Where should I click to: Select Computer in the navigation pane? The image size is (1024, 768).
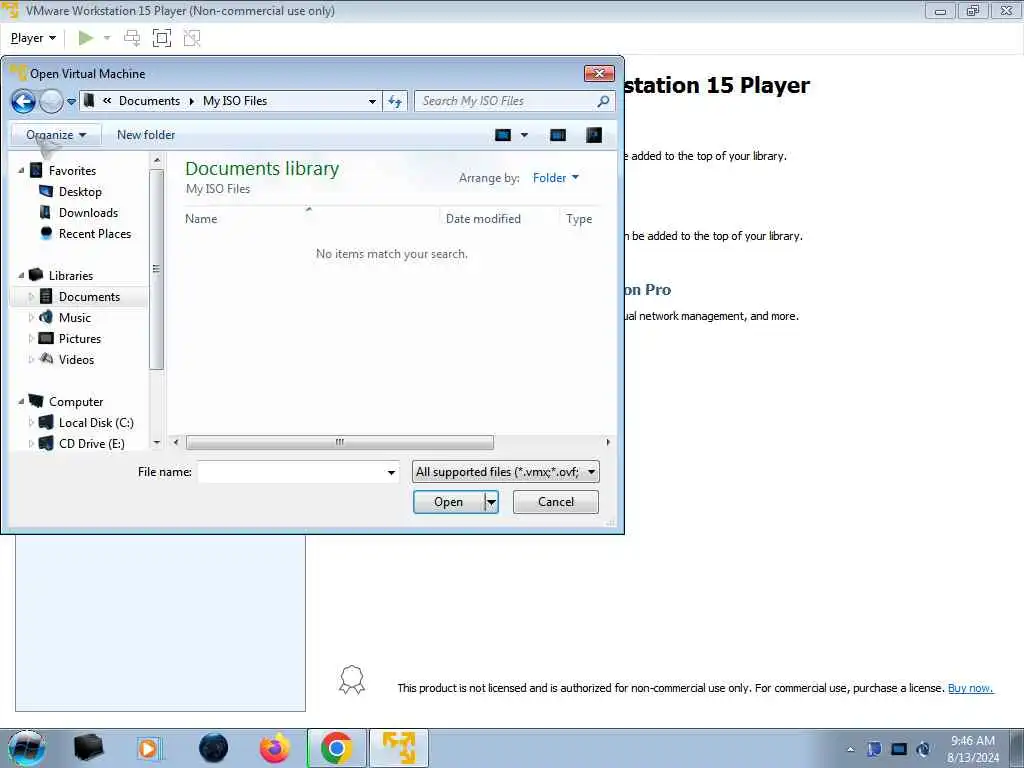76,402
